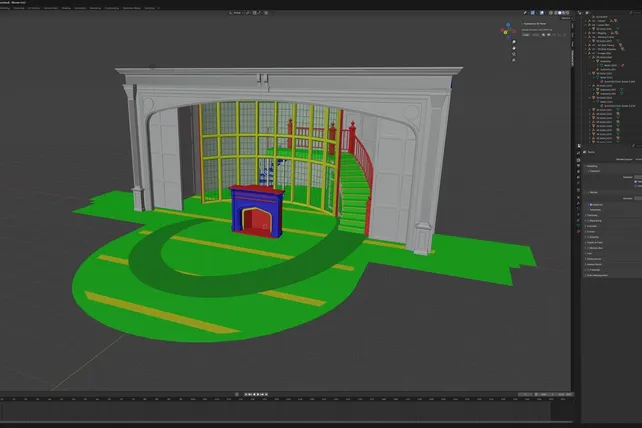Open the Options dropdown below viewport header
Screen dimensions: 642x428
pos(567,18)
